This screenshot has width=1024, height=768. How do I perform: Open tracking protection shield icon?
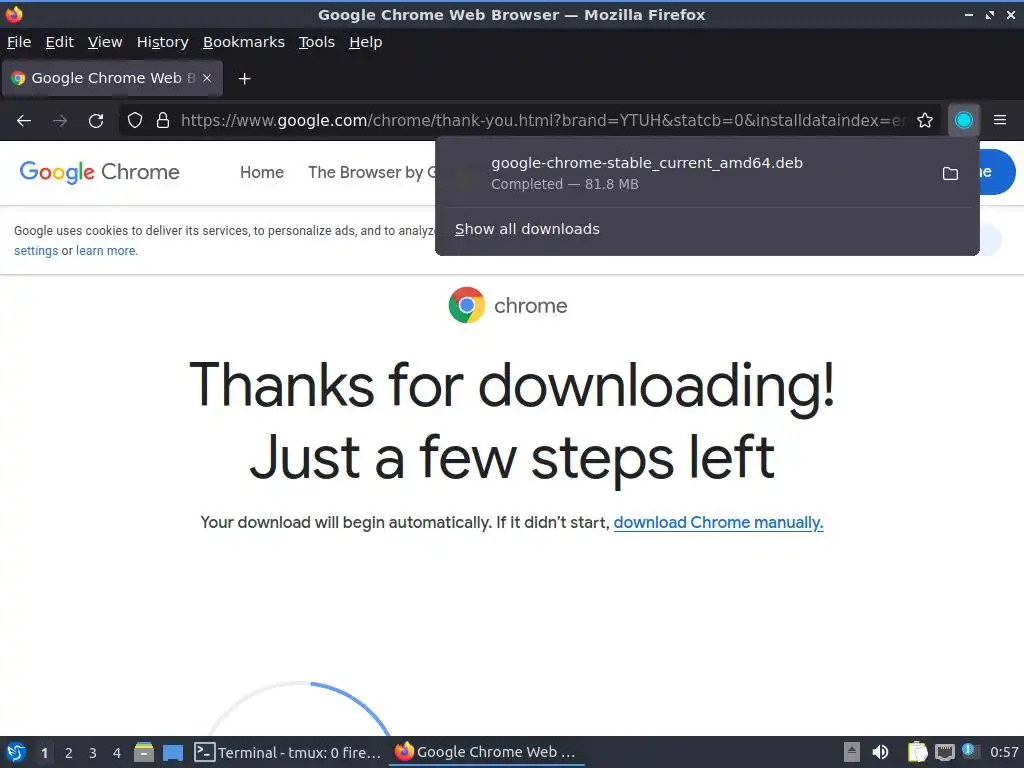click(x=135, y=120)
